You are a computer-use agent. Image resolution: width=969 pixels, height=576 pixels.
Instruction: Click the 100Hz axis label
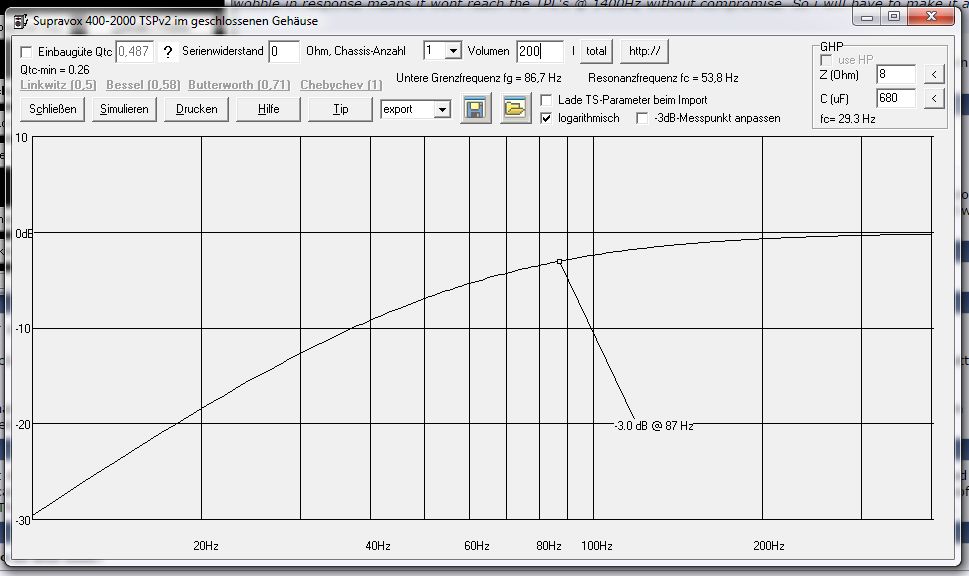coord(596,546)
